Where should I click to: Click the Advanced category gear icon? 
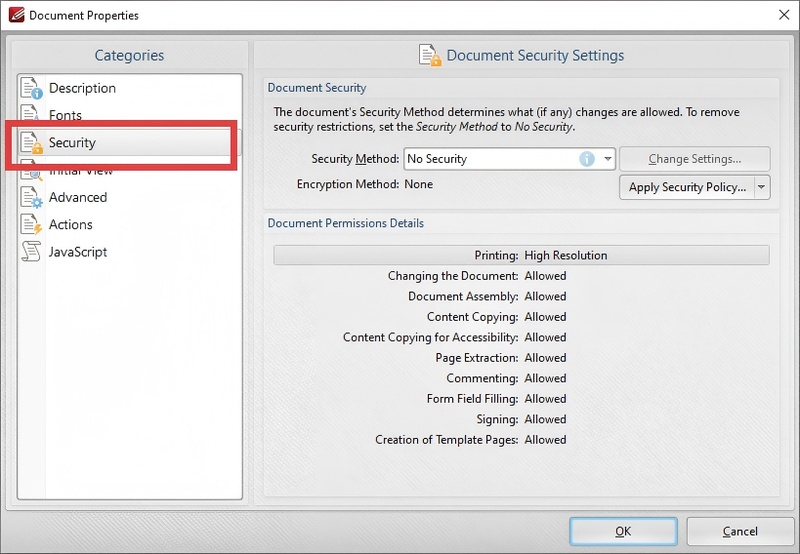(x=31, y=198)
